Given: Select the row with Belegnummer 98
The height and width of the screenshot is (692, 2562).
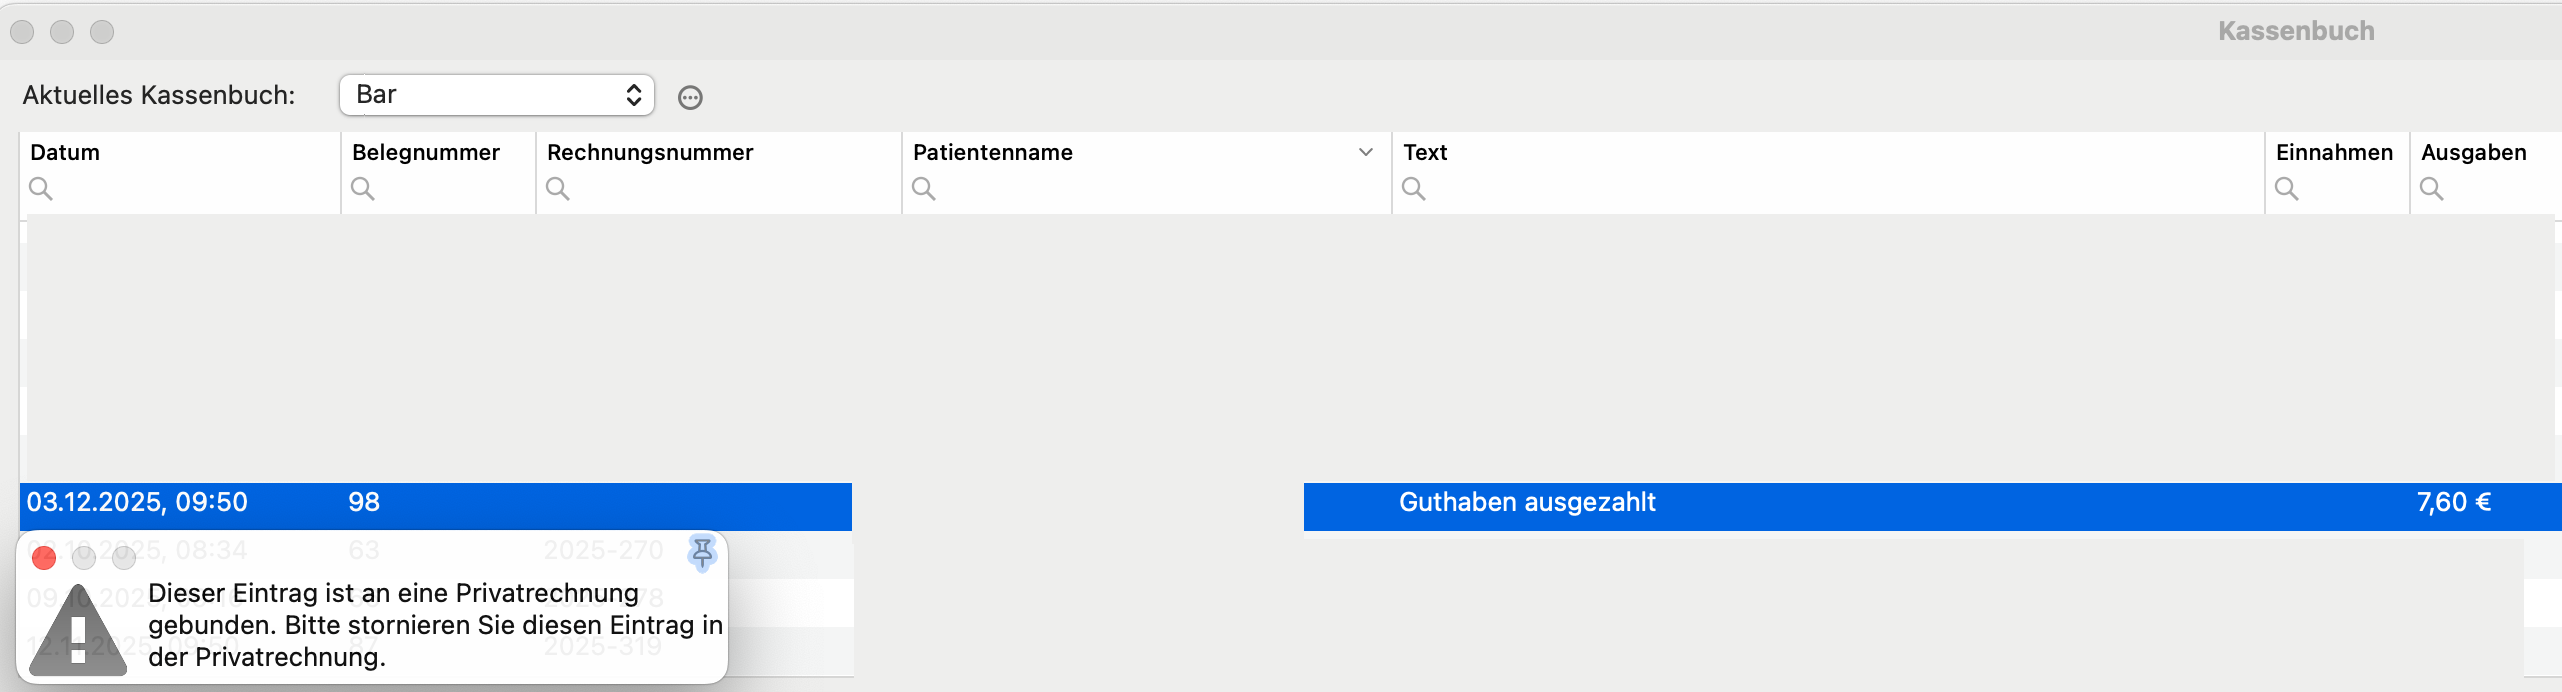Looking at the screenshot, I should tap(1291, 507).
